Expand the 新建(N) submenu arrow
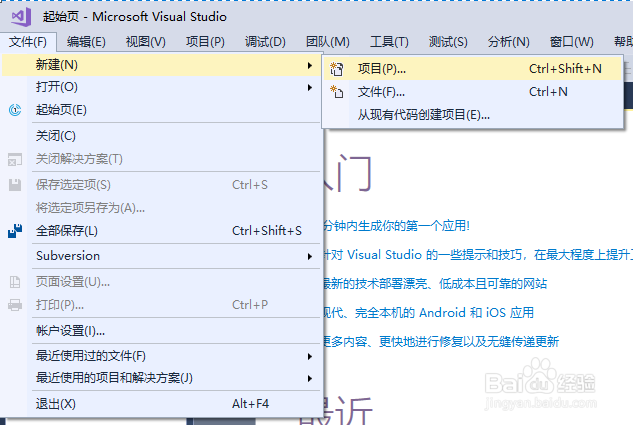633x425 pixels. (x=310, y=65)
